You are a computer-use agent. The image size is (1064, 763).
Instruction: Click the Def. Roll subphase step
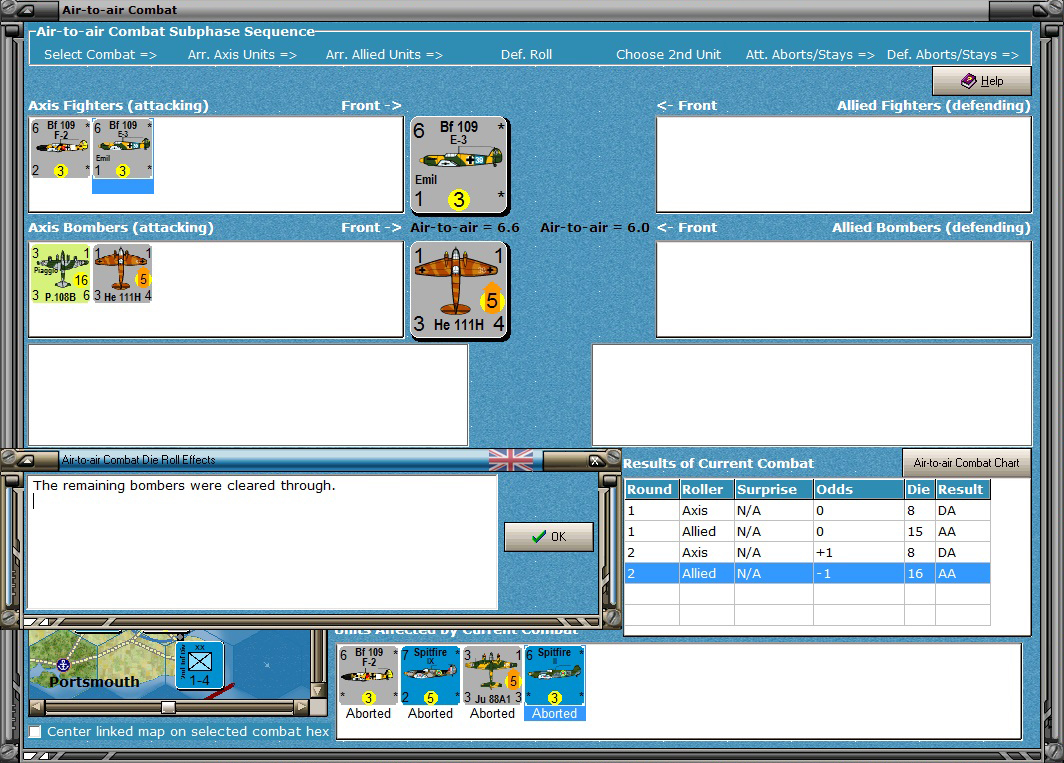click(x=527, y=54)
